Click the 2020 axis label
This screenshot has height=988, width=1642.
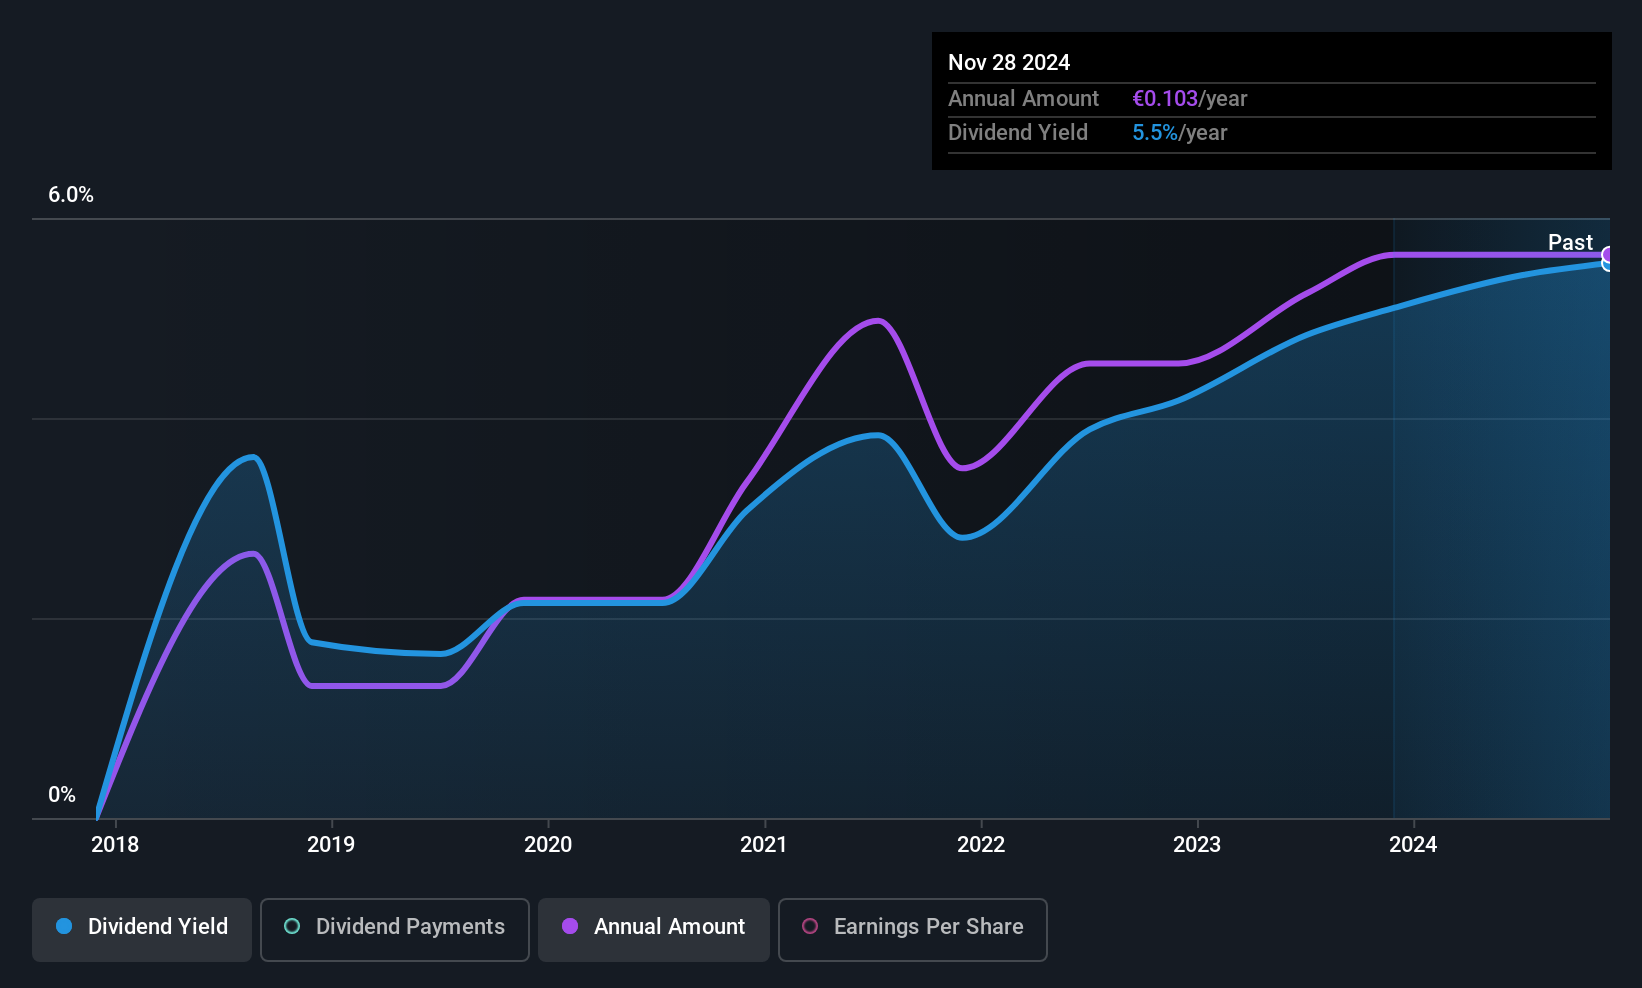tap(548, 845)
